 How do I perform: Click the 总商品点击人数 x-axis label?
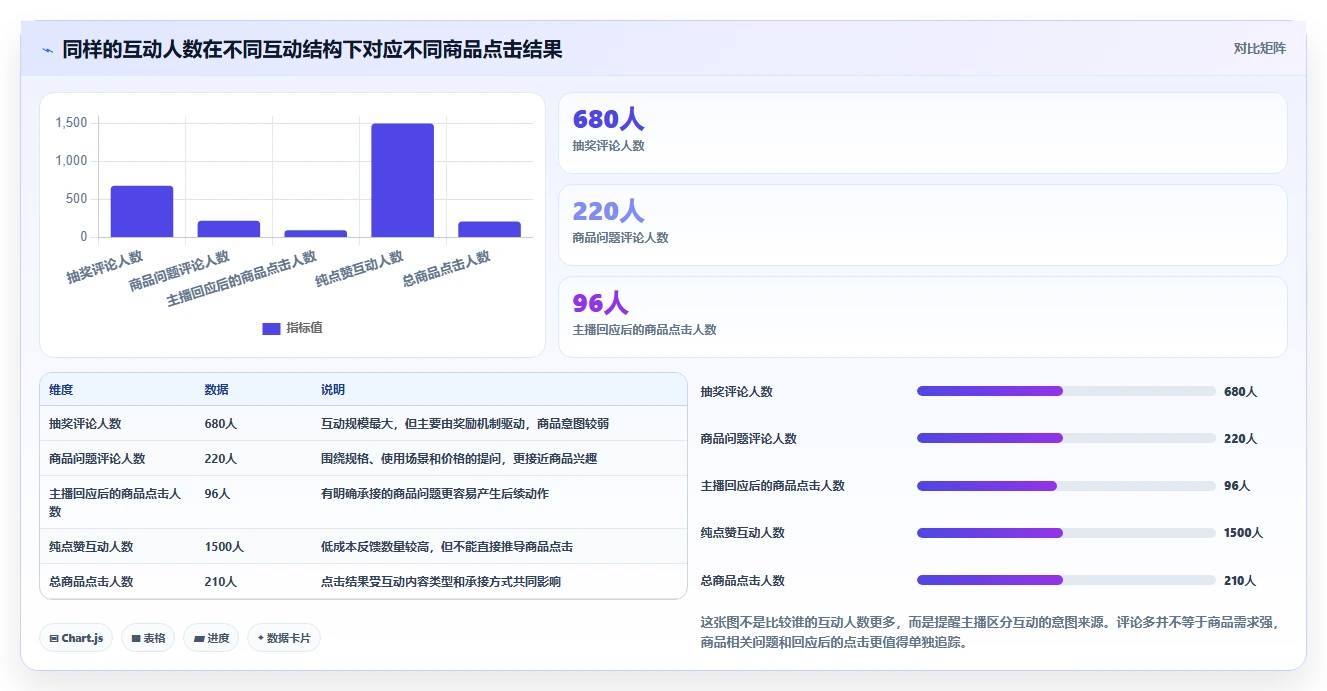coord(447,268)
